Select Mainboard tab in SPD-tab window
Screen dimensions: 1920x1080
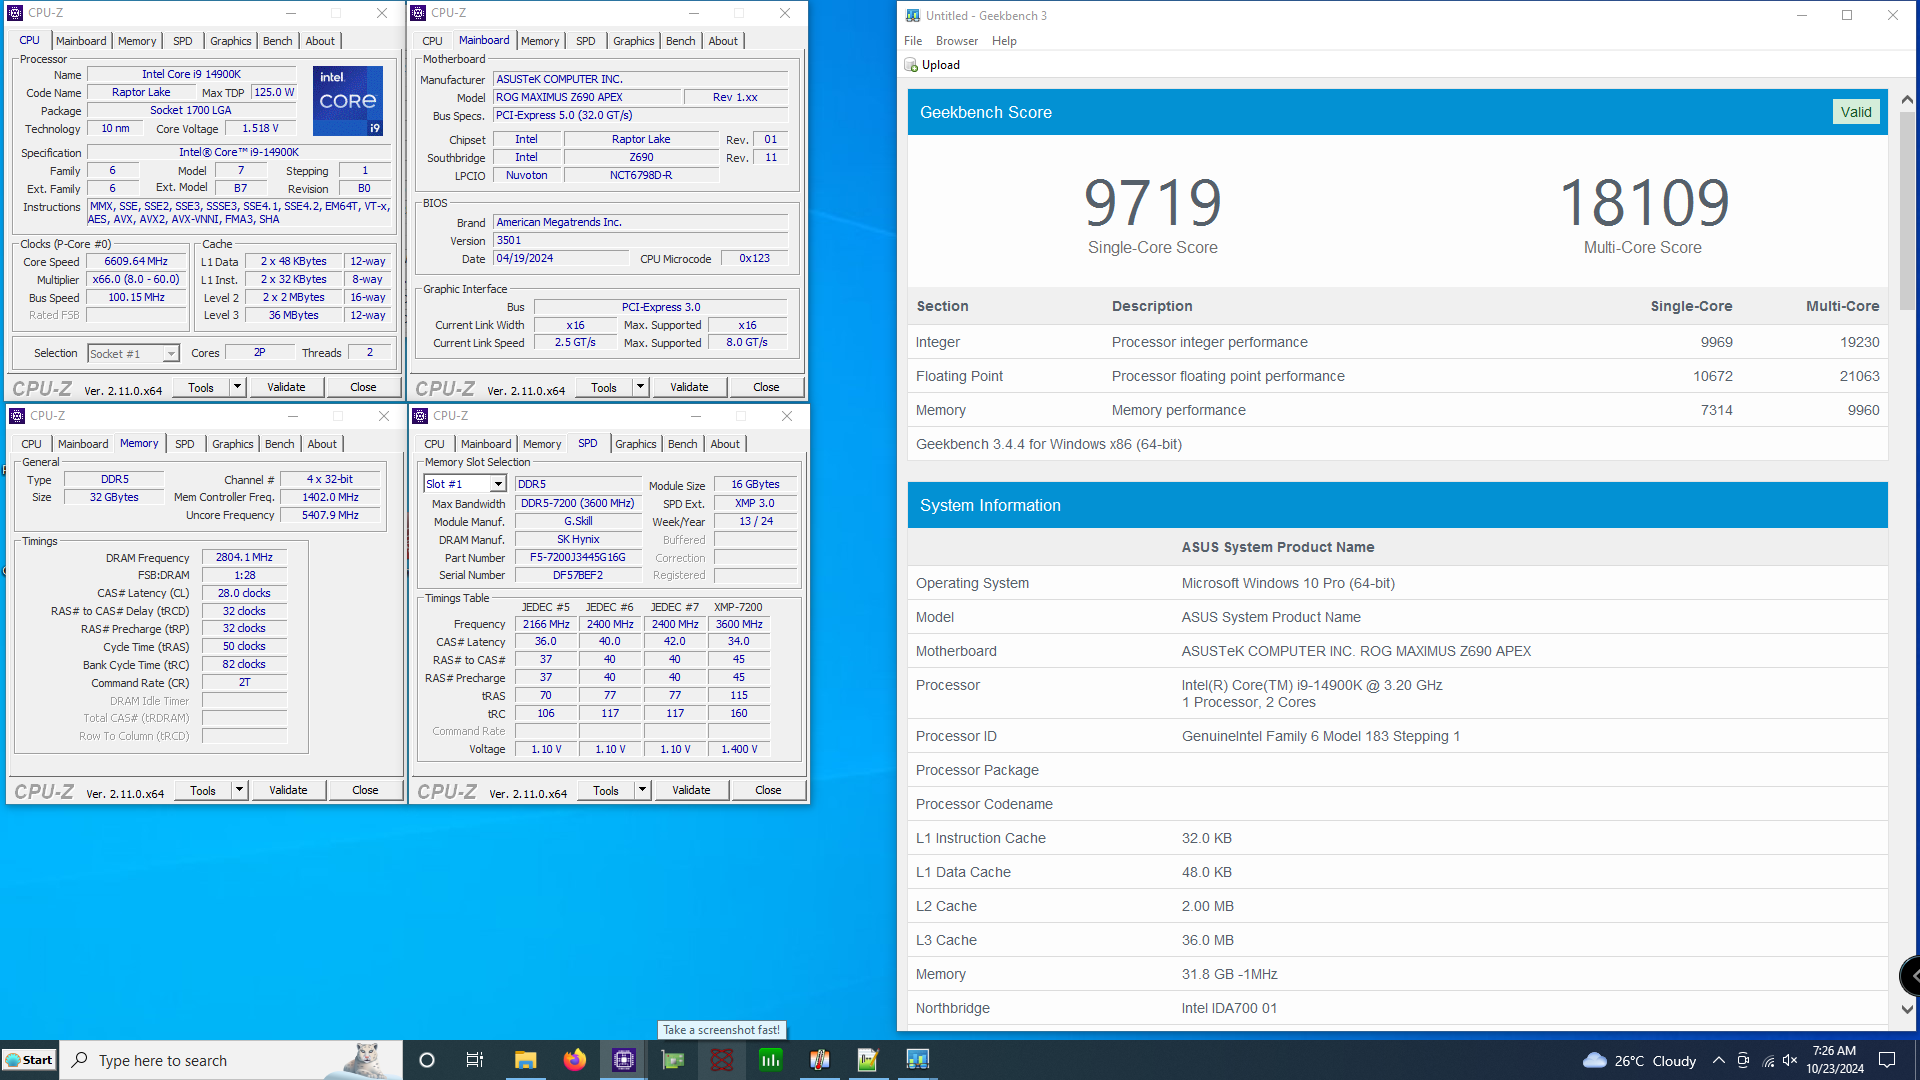(x=486, y=444)
